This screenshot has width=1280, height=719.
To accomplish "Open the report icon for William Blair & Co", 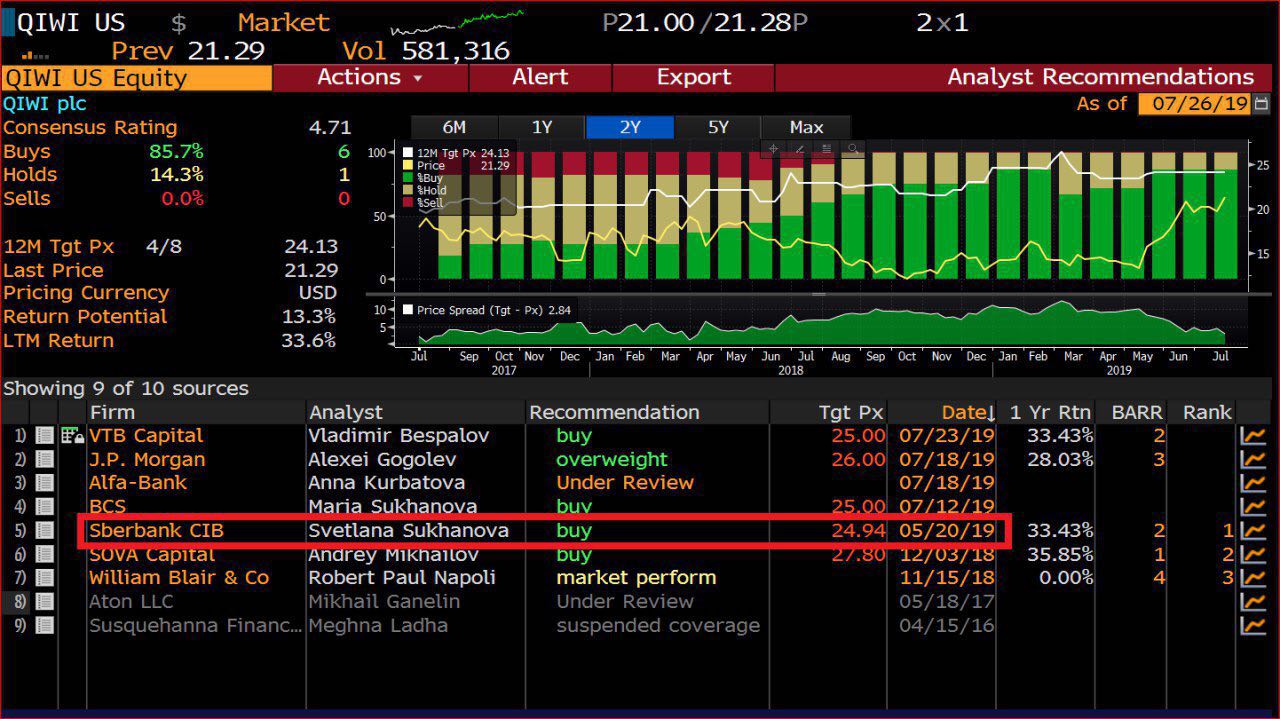I will 44,578.
